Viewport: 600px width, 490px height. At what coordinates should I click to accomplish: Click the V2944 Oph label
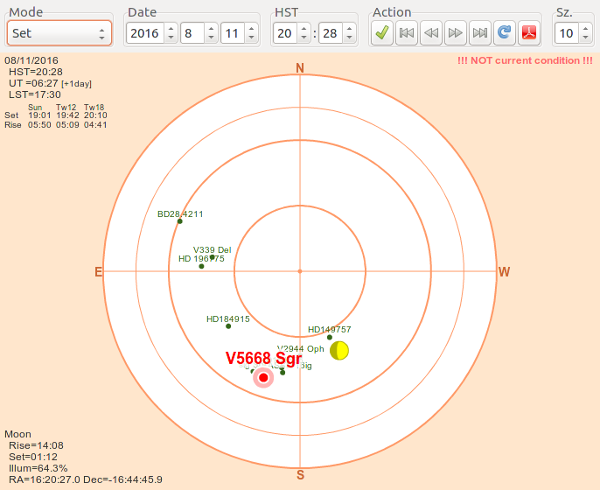coord(300,349)
